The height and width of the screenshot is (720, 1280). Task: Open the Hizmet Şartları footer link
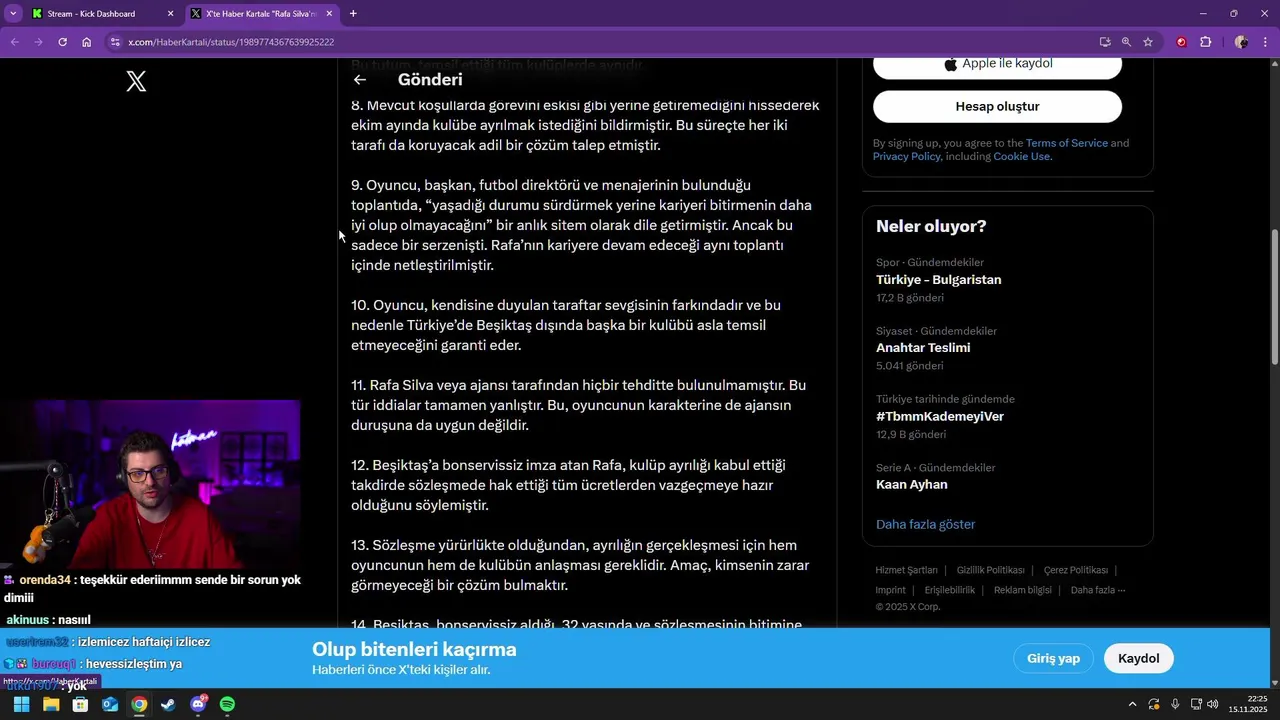[906, 570]
